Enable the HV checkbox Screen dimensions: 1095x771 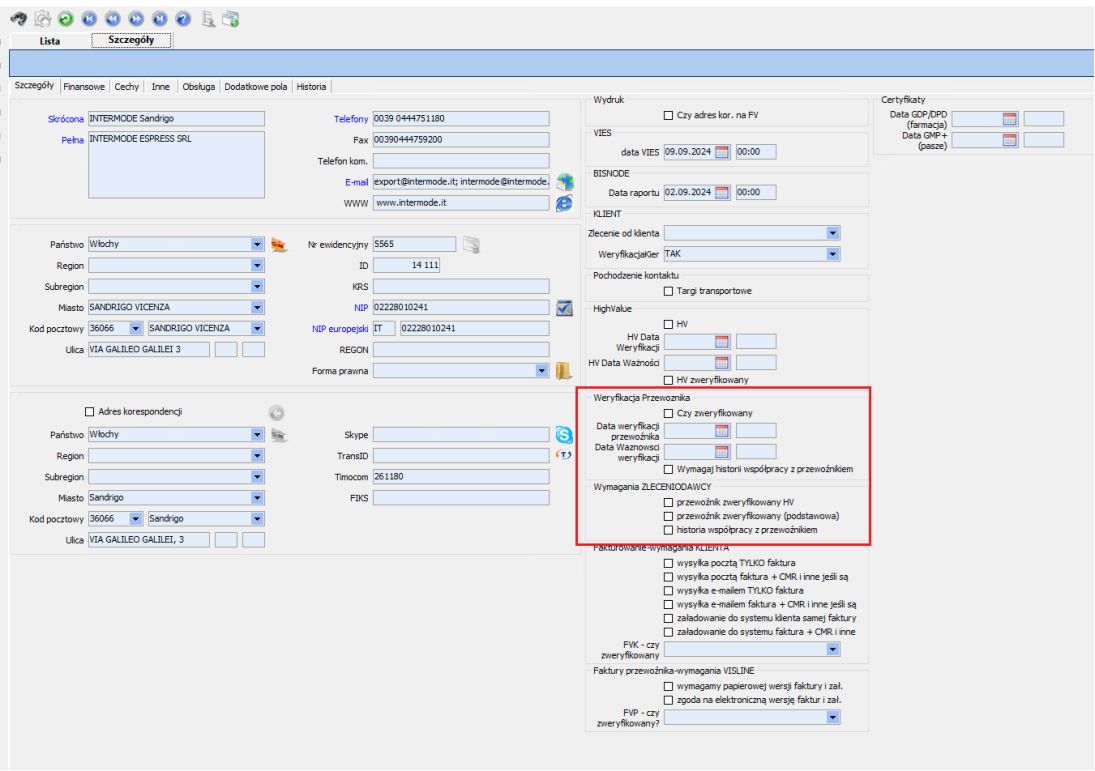pos(668,325)
